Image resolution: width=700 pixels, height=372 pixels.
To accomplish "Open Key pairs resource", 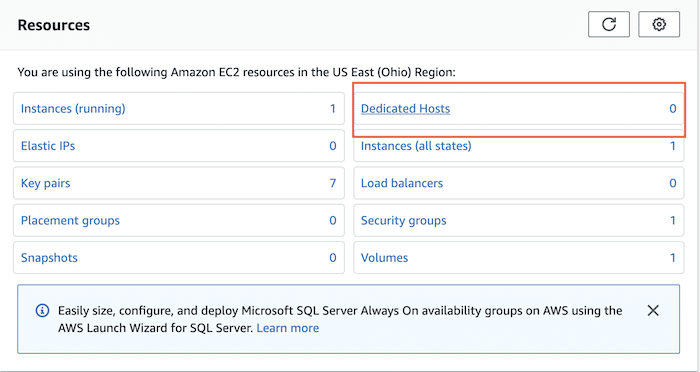I will 46,183.
